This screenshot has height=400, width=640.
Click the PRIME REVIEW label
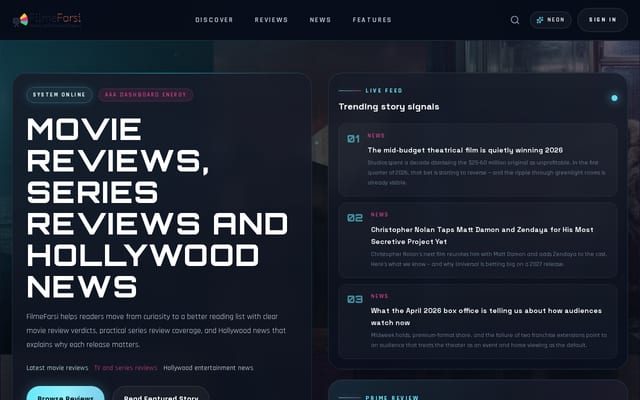(x=392, y=397)
